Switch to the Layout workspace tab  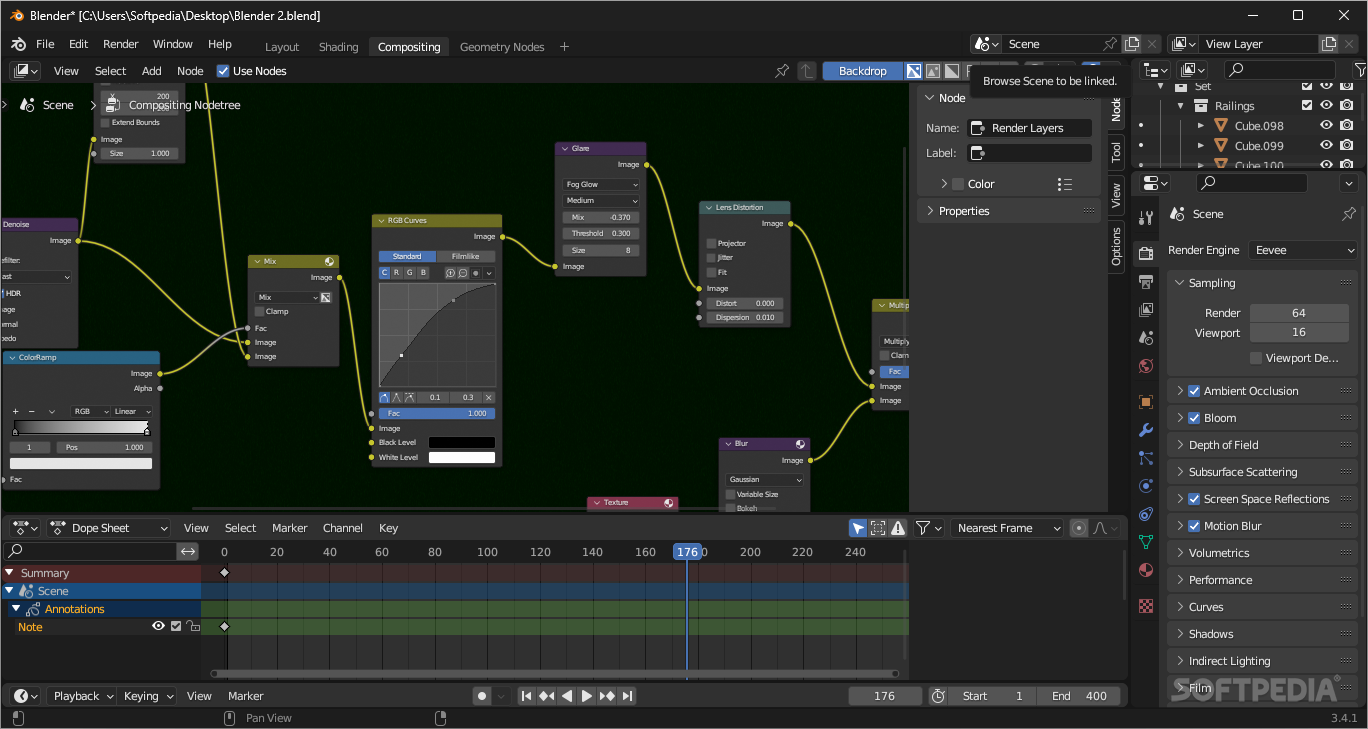point(281,47)
